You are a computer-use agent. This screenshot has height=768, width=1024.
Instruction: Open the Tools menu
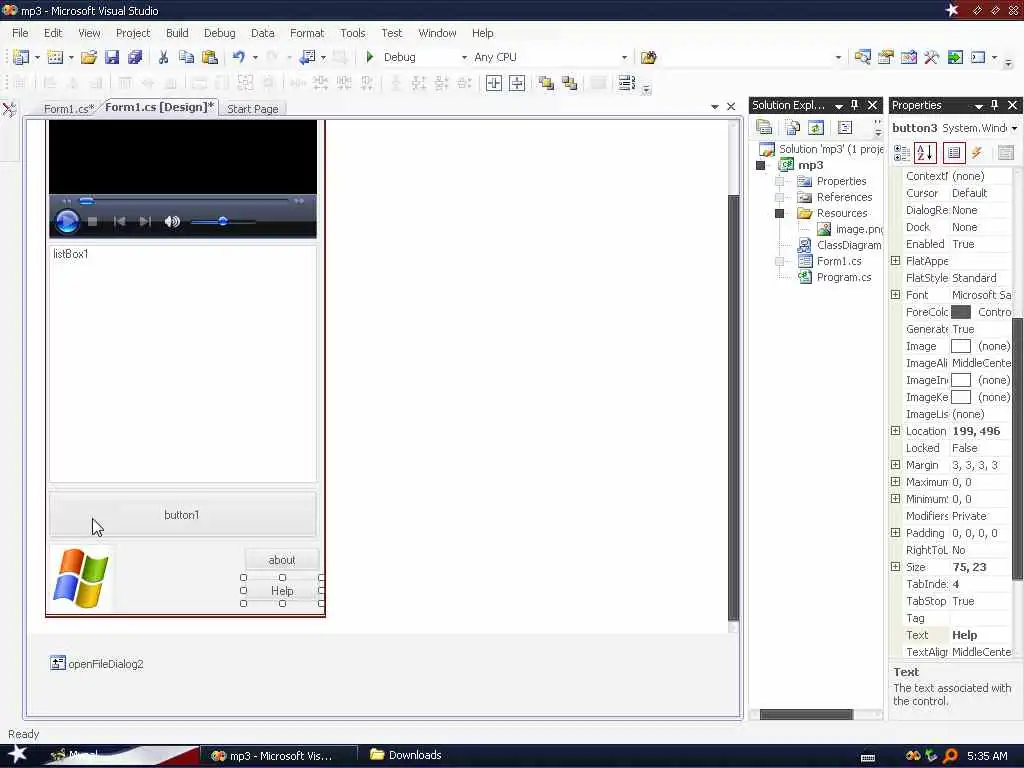[x=353, y=33]
